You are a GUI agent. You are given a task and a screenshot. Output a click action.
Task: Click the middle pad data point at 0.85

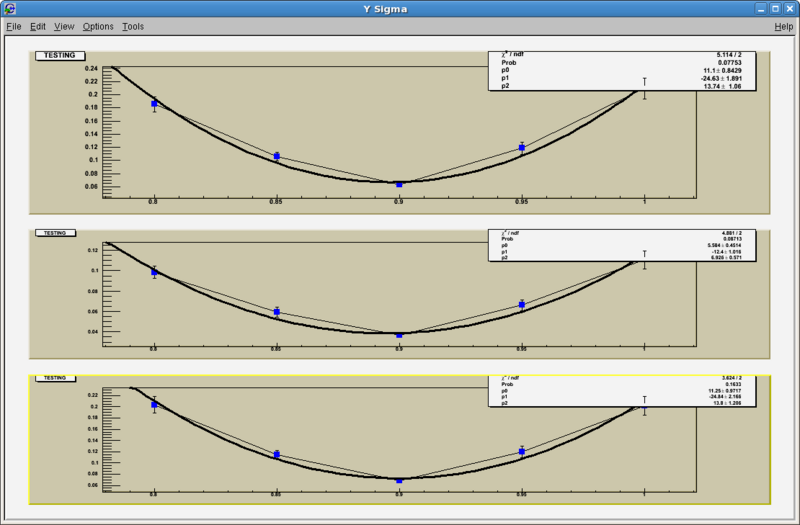click(277, 312)
